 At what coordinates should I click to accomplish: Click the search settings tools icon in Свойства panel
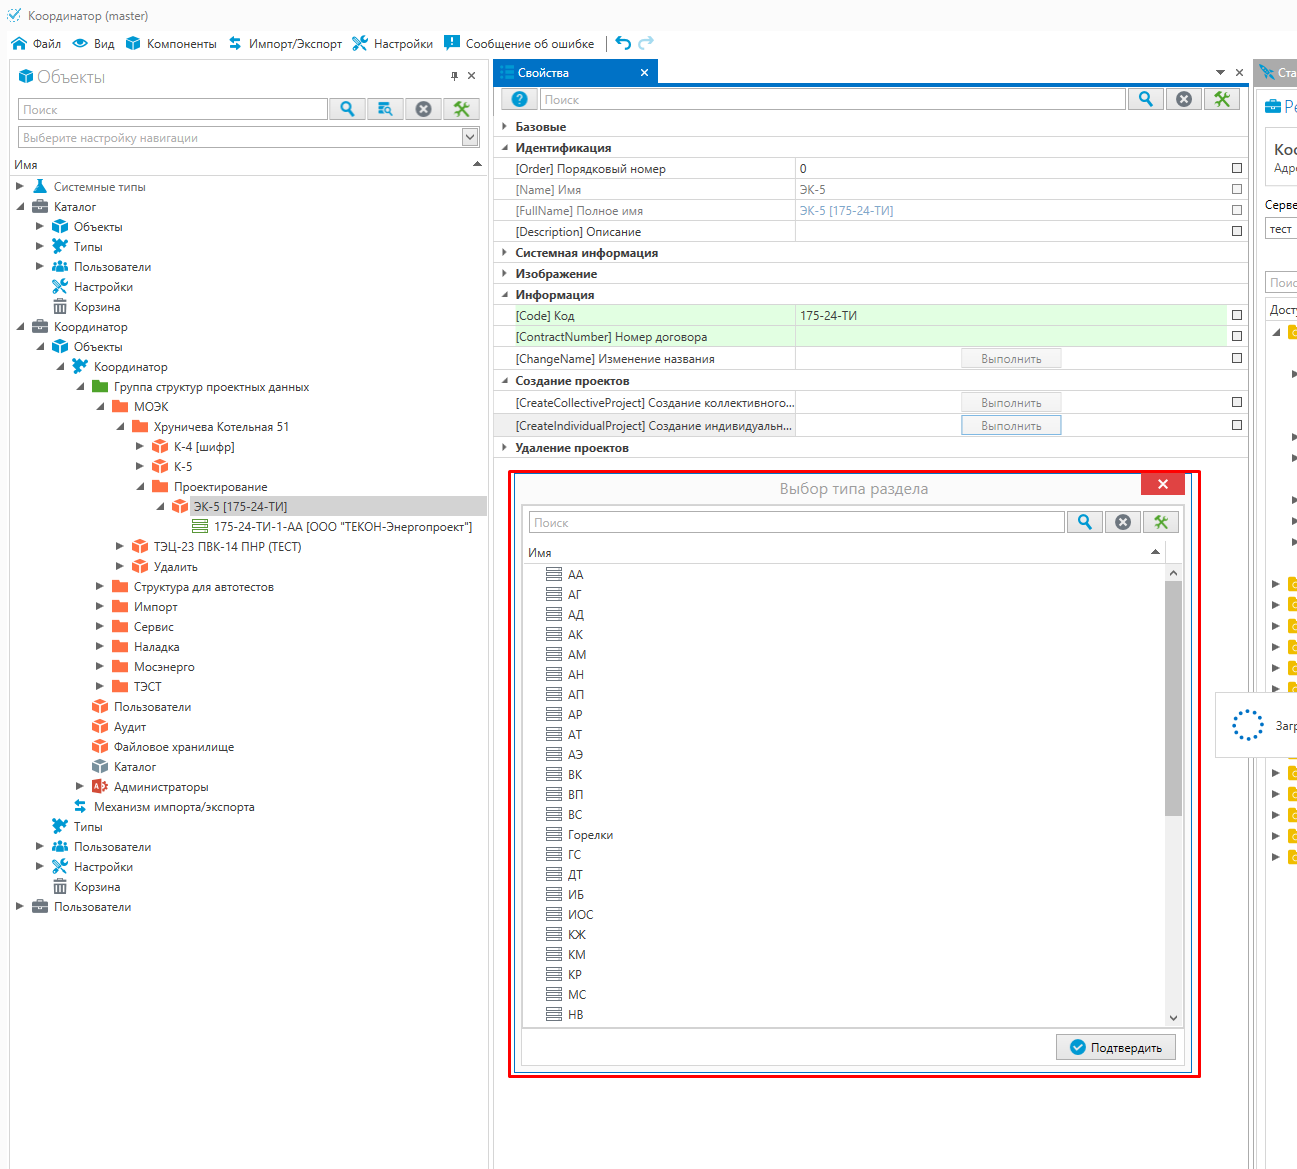point(1221,99)
